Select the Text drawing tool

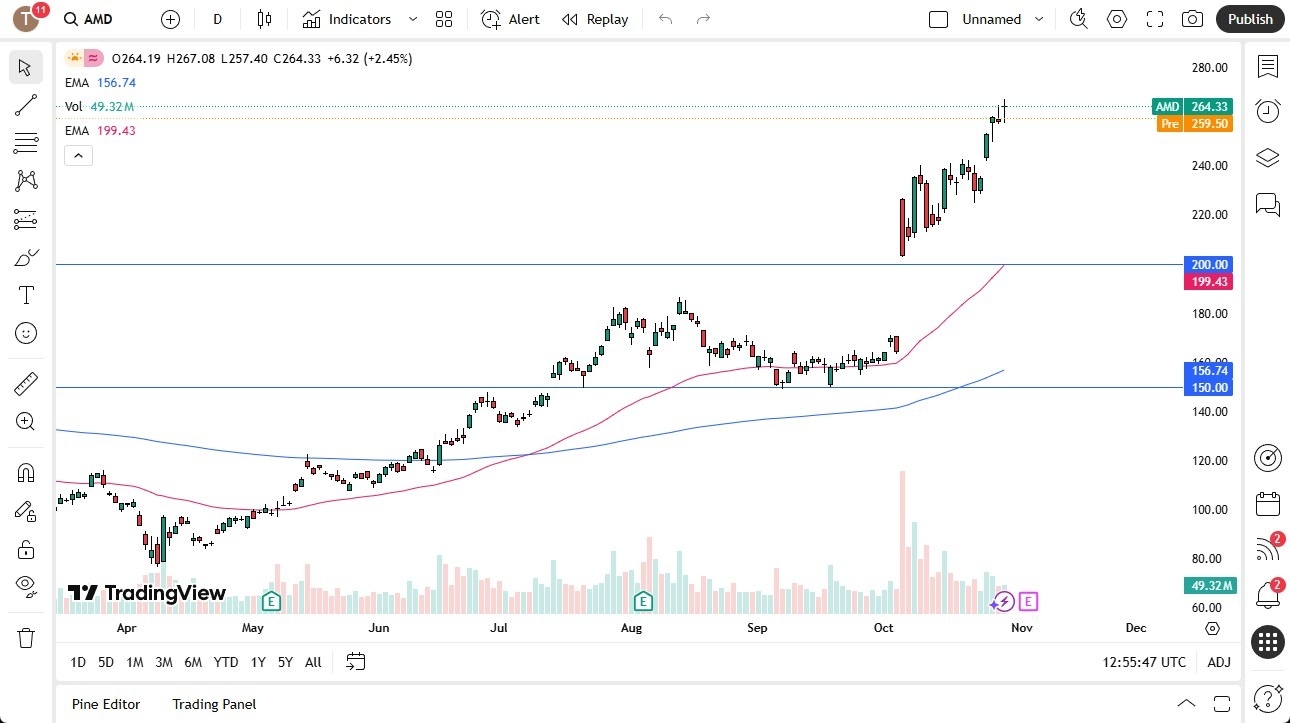point(25,295)
